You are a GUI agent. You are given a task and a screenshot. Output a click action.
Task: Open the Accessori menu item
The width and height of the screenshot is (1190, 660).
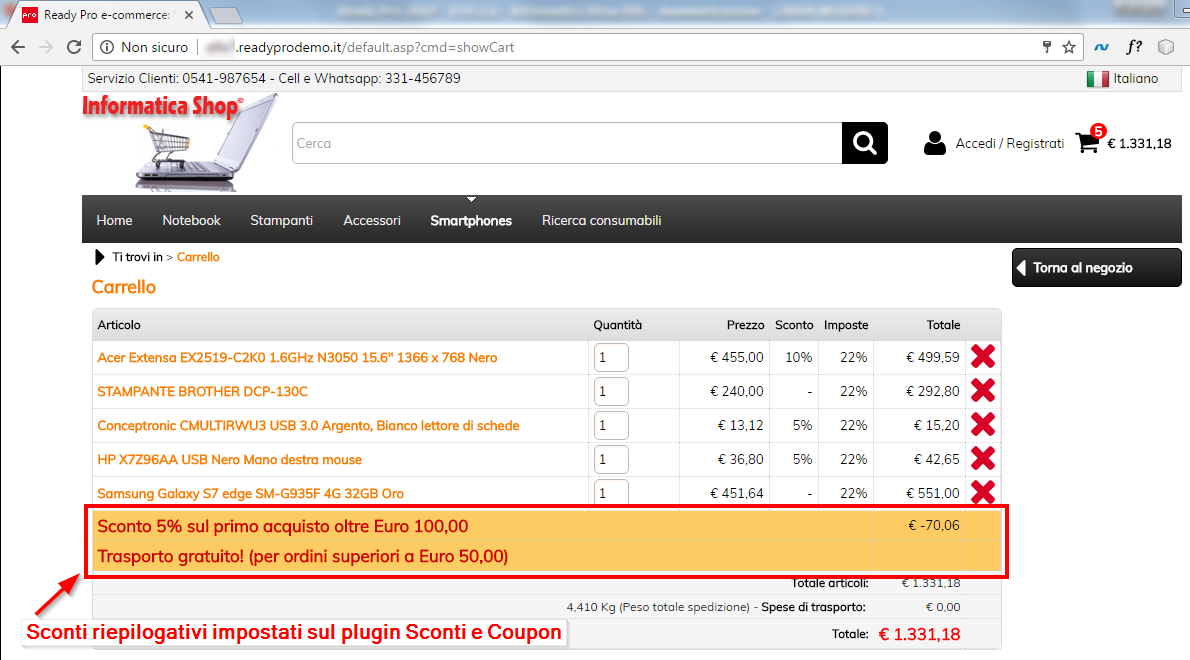(x=372, y=220)
